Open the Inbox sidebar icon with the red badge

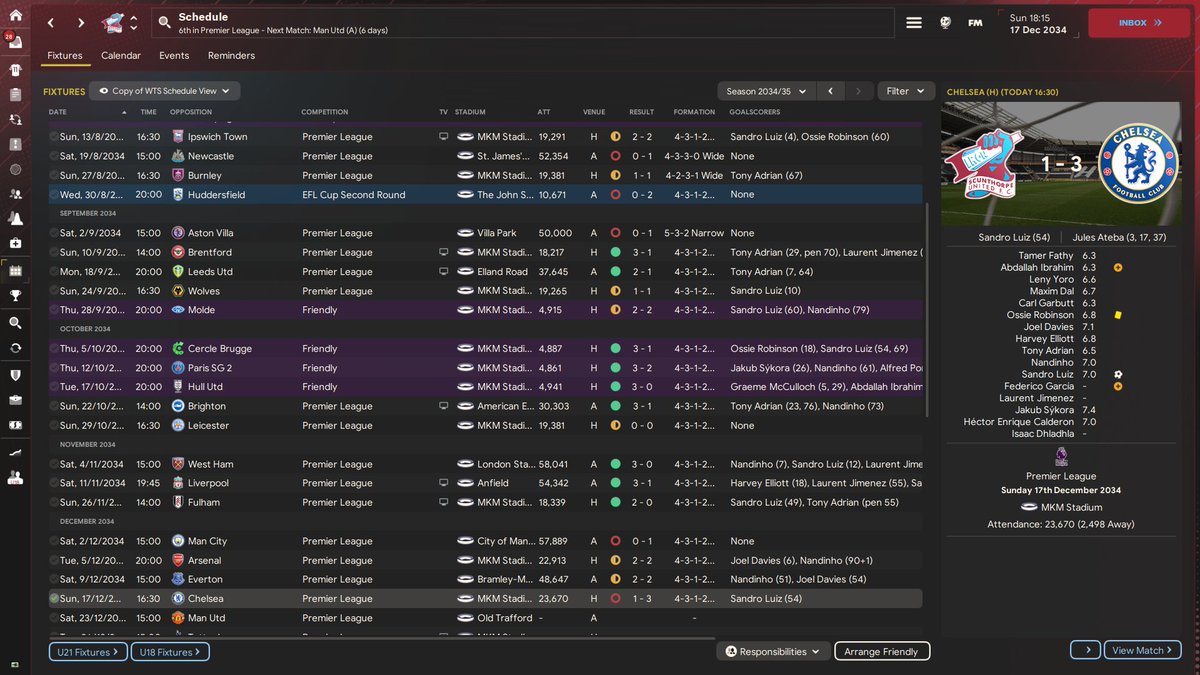coord(14,40)
